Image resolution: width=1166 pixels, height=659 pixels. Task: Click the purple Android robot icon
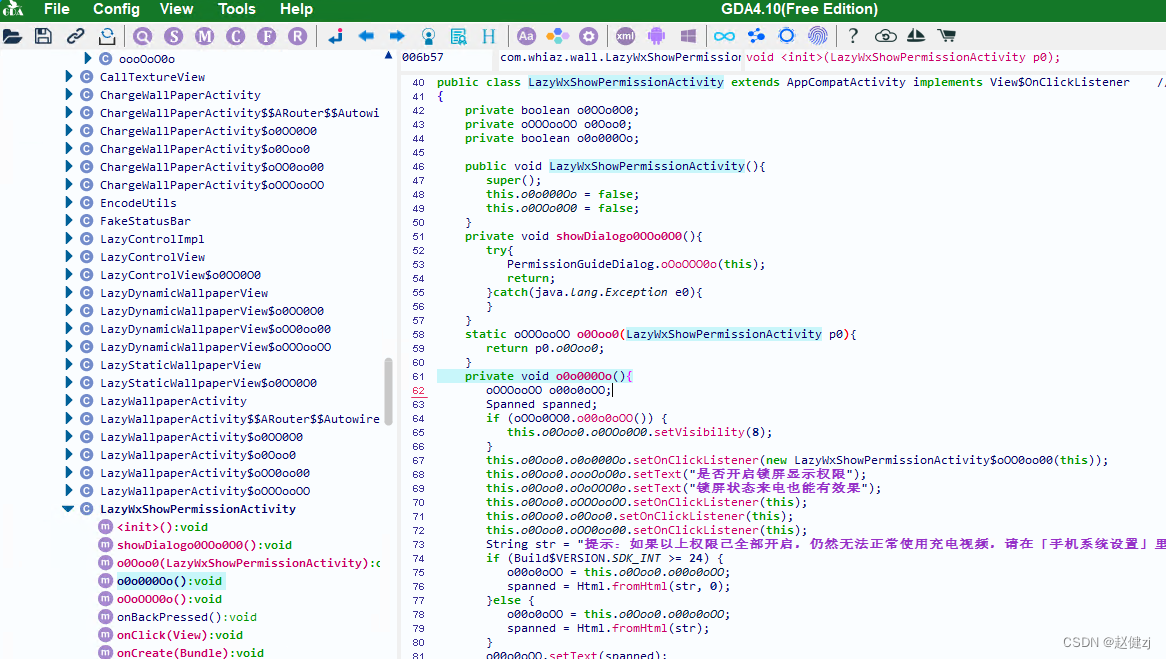point(656,36)
